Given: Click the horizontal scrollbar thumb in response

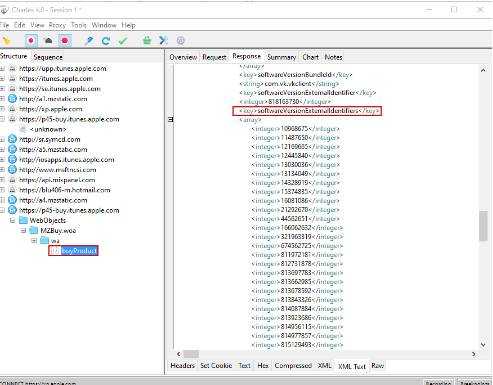Looking at the screenshot, I should coord(191,354).
